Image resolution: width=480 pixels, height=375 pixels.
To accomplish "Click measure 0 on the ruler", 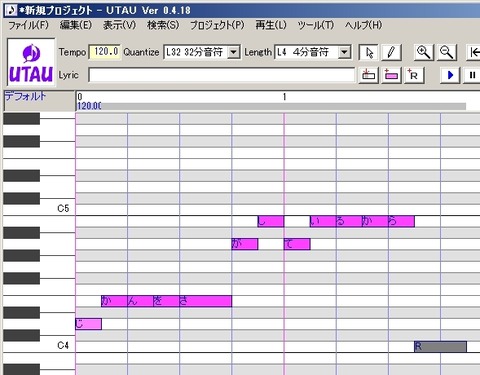I will pyautogui.click(x=80, y=97).
